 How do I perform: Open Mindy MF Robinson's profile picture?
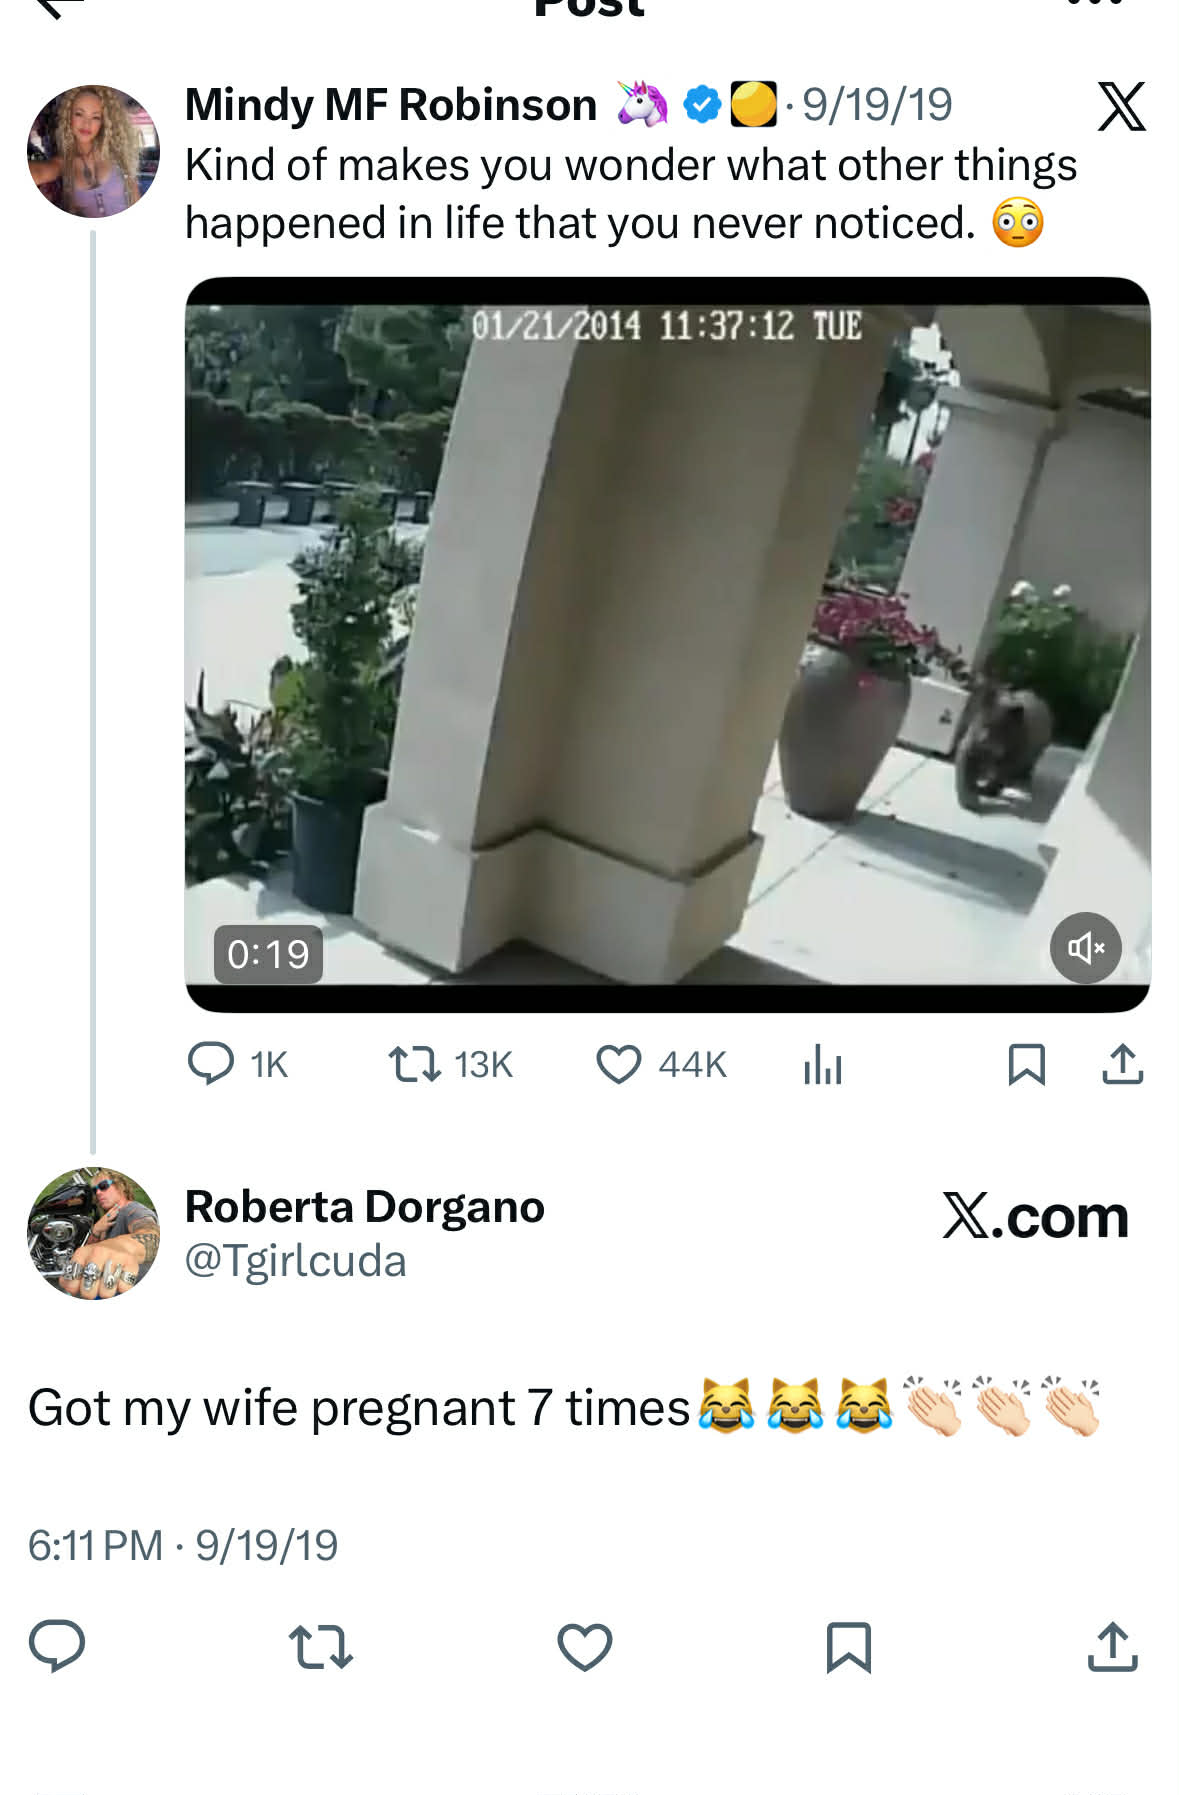tap(93, 151)
